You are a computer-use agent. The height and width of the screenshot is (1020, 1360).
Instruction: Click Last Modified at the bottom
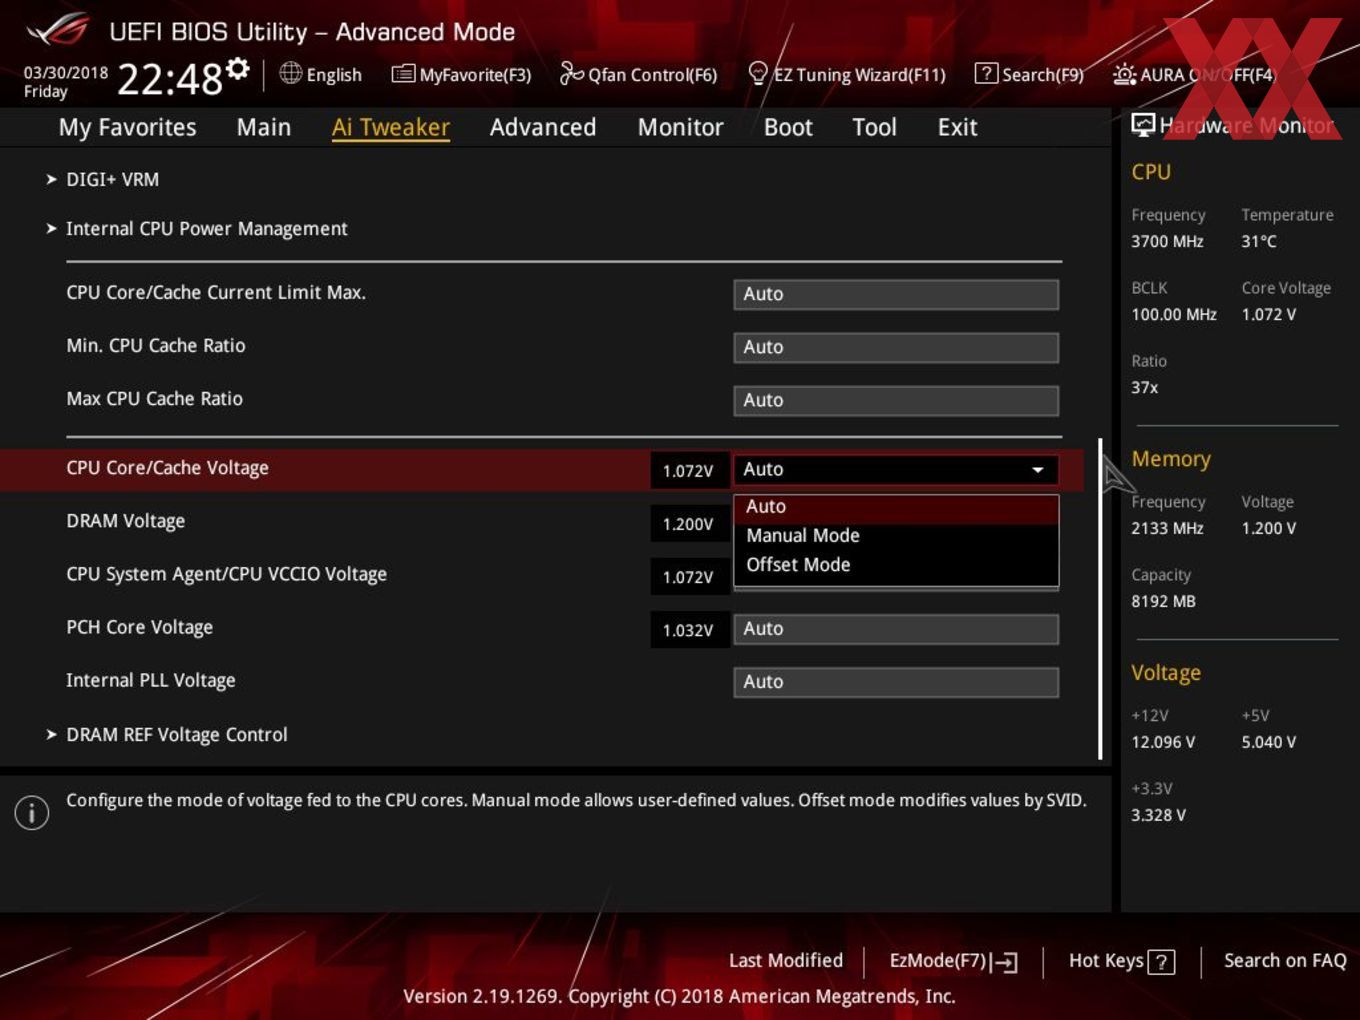pos(786,960)
